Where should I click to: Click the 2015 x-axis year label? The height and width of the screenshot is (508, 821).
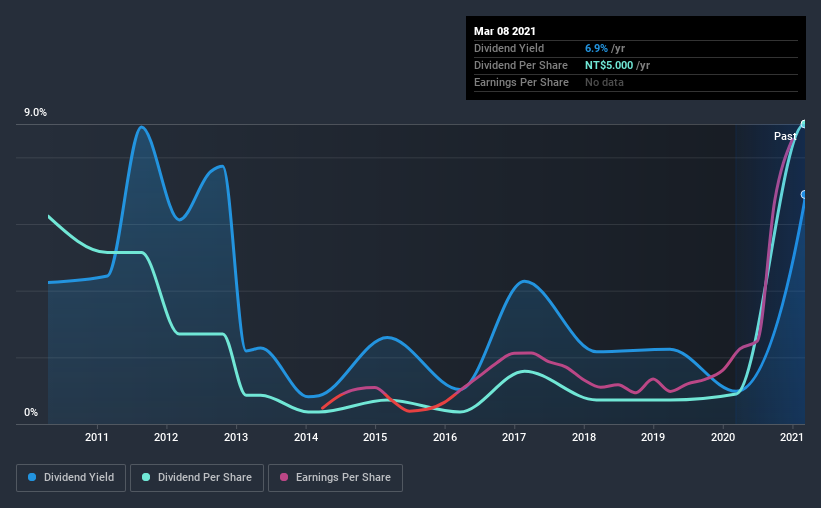pyautogui.click(x=375, y=437)
